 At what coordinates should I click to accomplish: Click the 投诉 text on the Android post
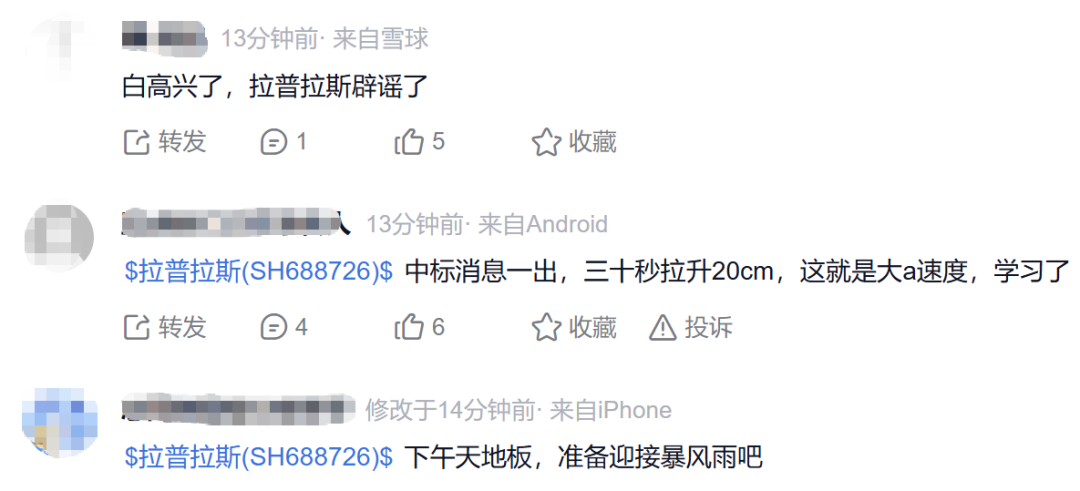tap(708, 328)
